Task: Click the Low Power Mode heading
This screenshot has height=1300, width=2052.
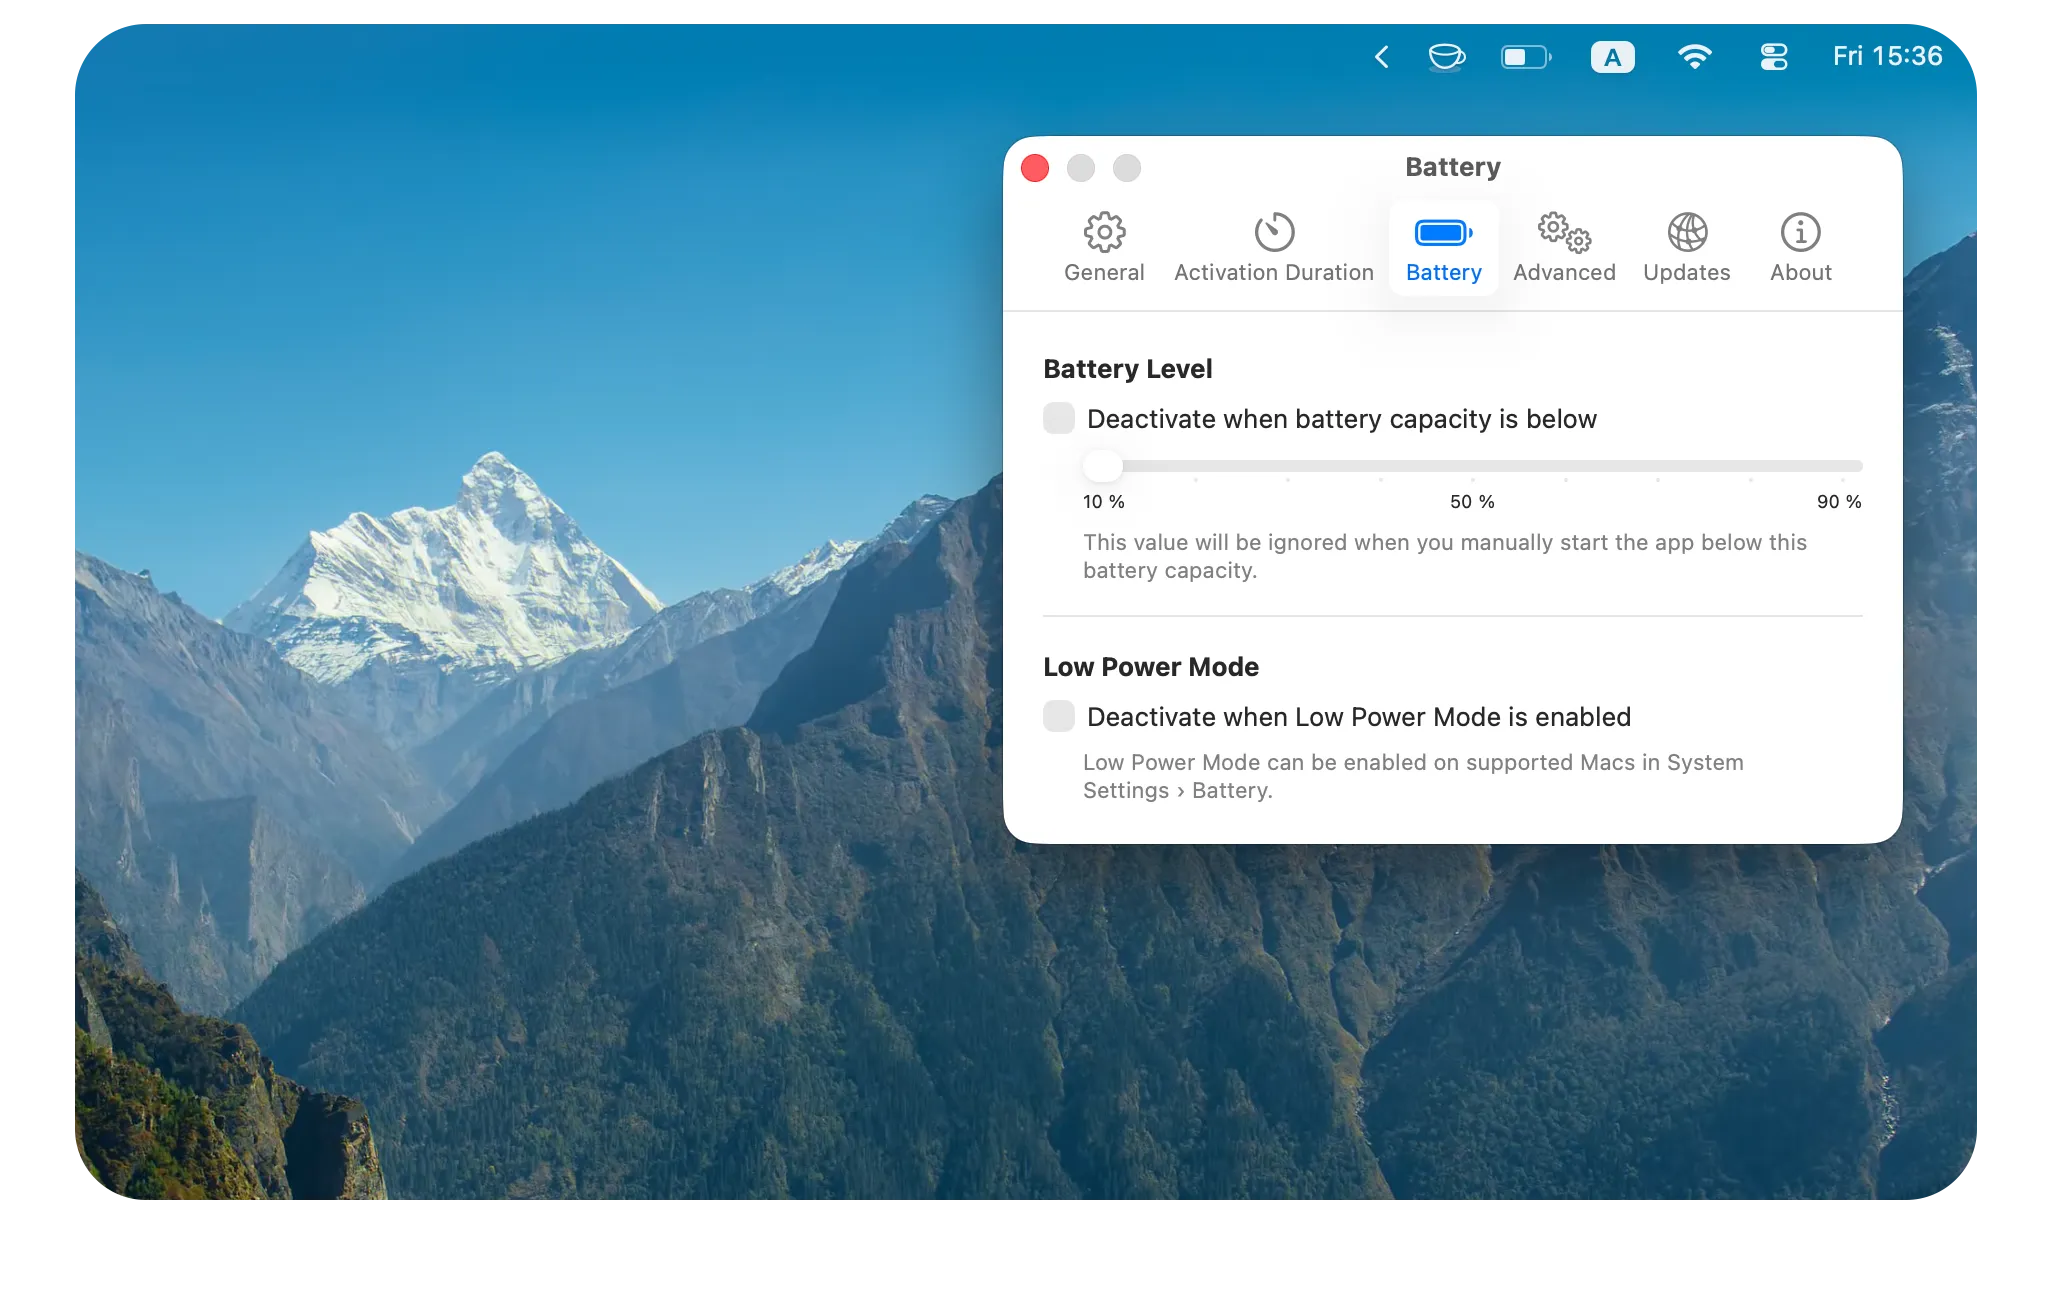Action: [1151, 667]
